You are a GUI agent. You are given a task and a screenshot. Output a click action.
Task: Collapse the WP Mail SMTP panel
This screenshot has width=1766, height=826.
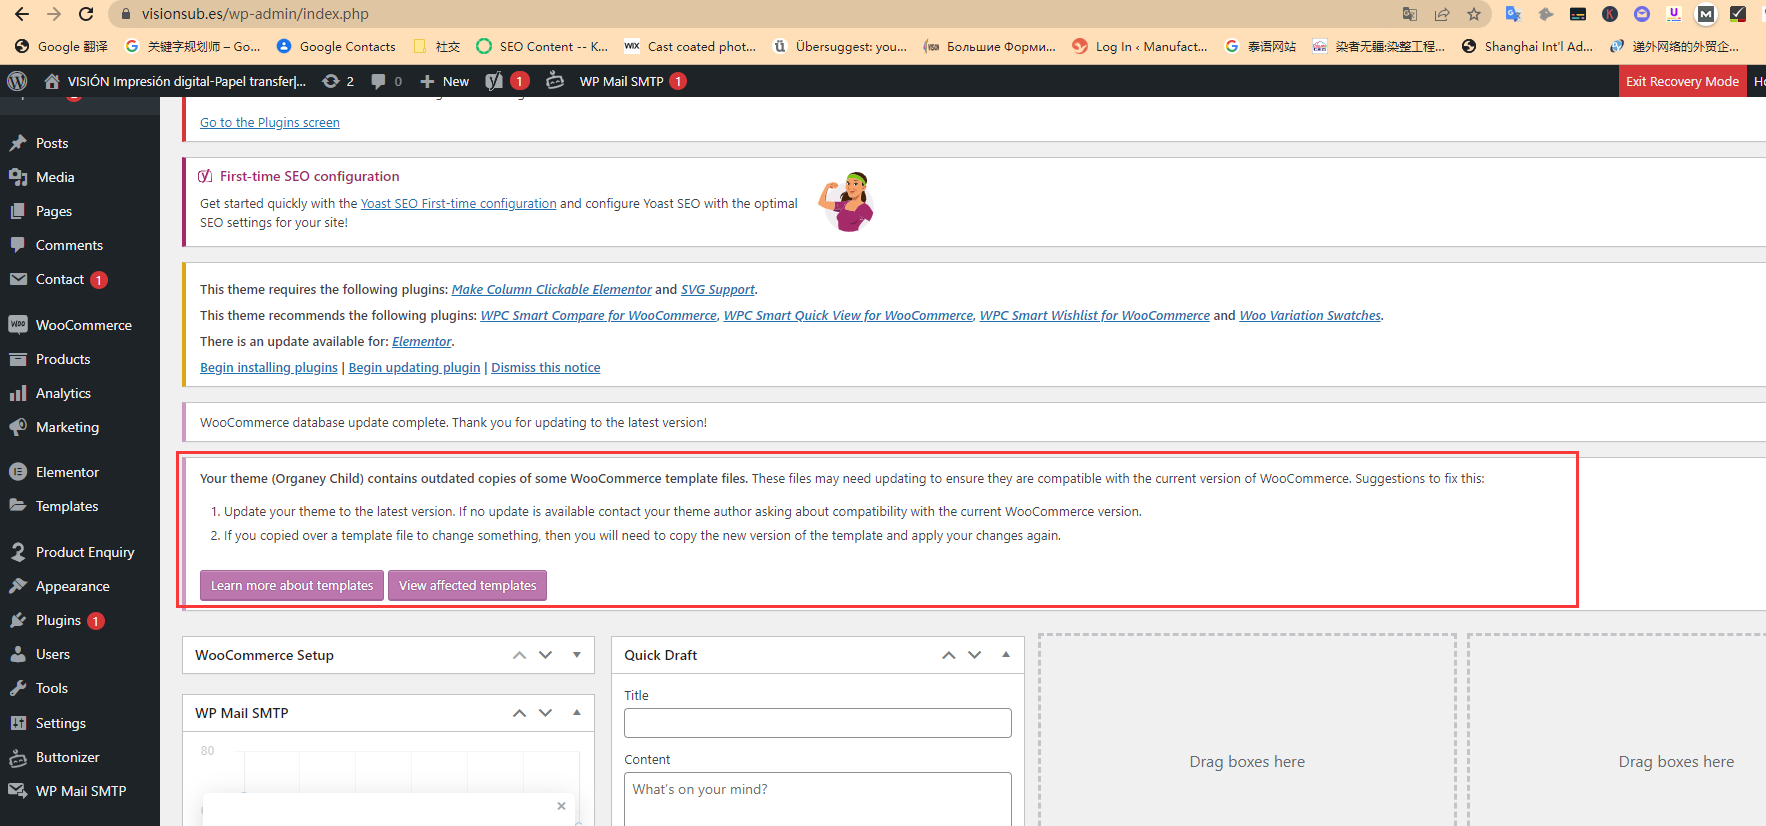click(577, 713)
